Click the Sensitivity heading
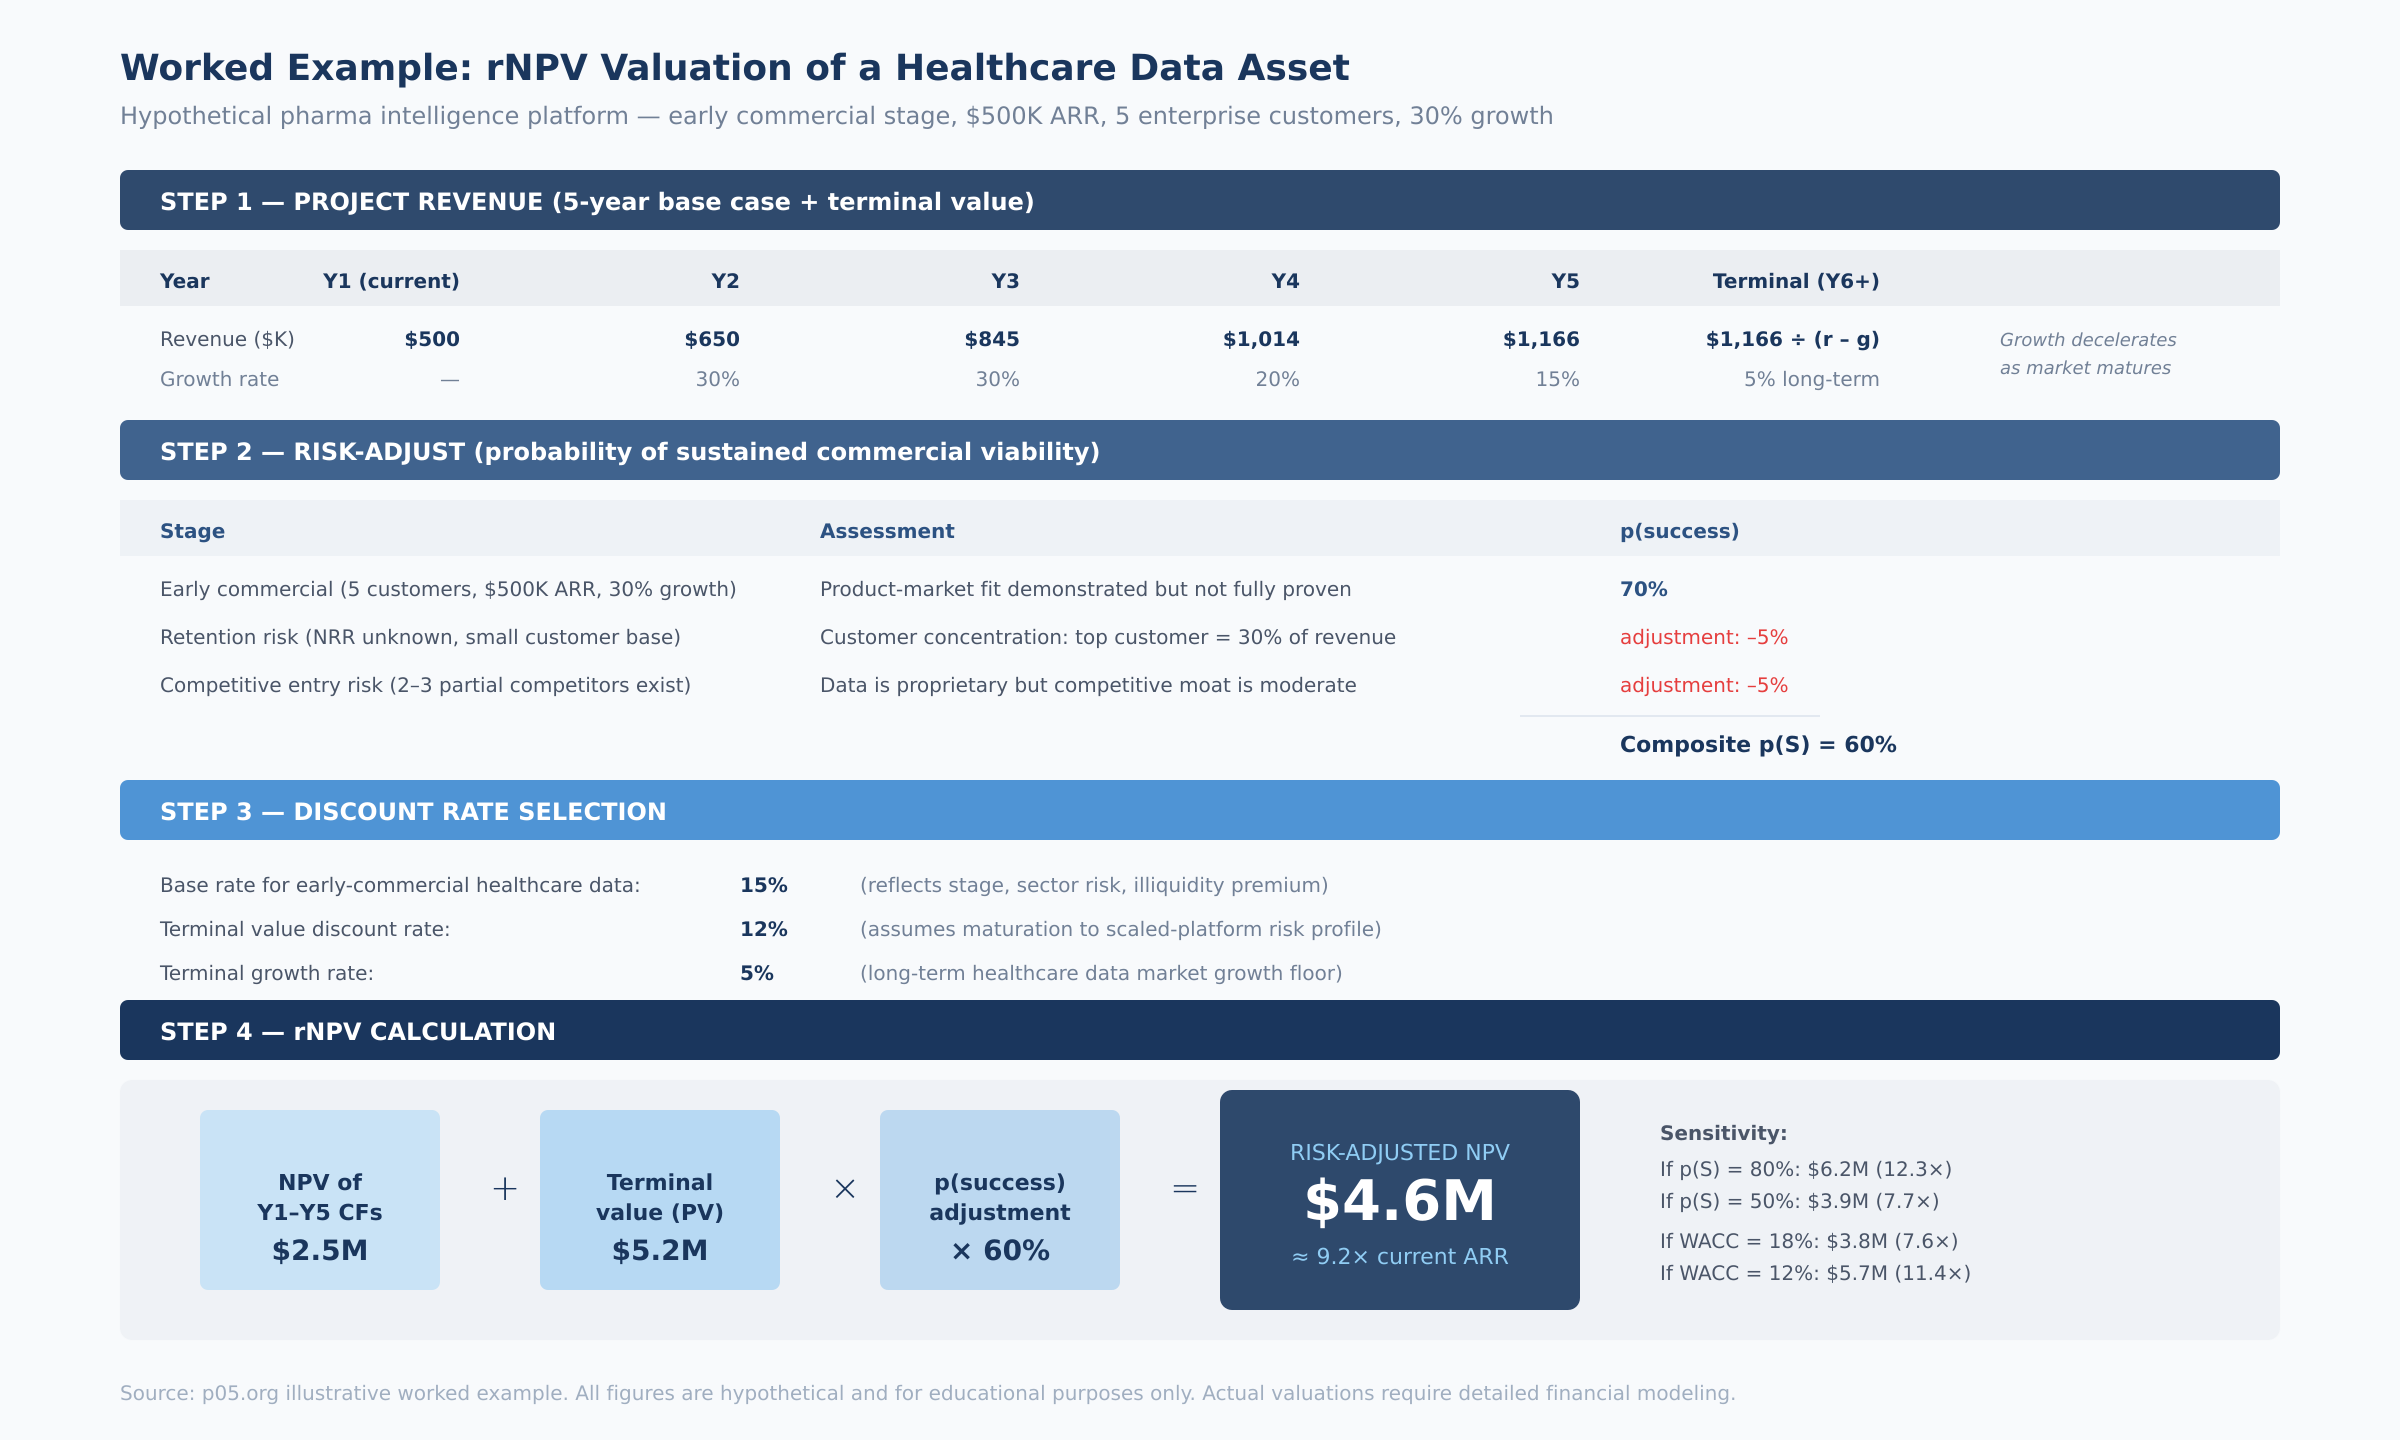Viewport: 2400px width, 1440px height. pyautogui.click(x=1723, y=1134)
